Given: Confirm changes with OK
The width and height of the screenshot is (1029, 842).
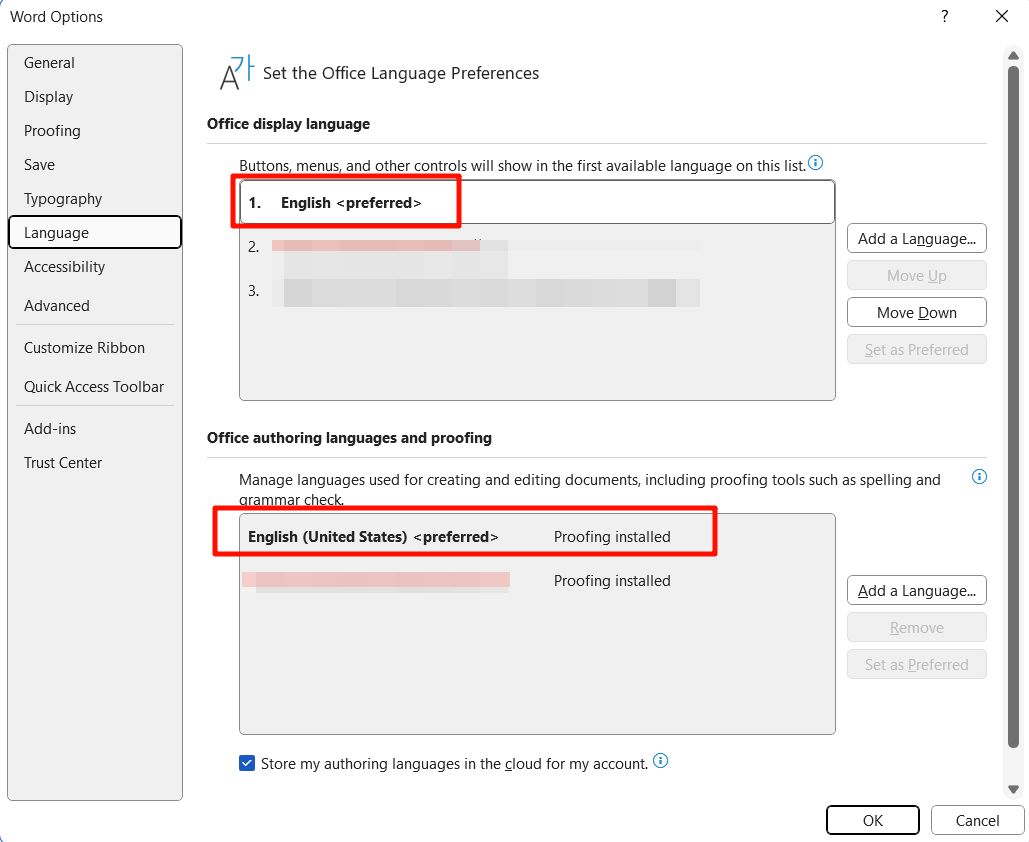Looking at the screenshot, I should [x=872, y=819].
